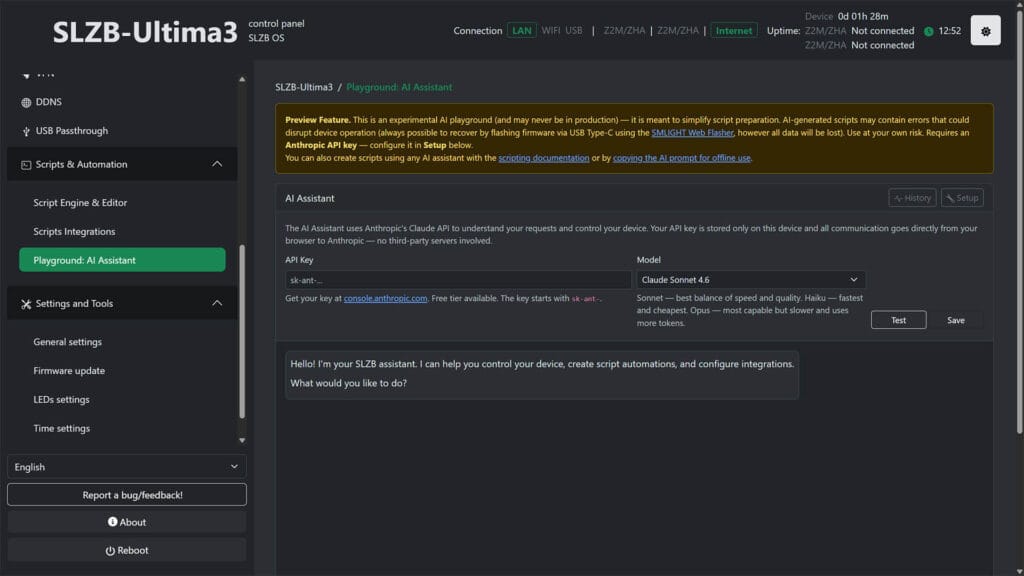Toggle the Internet connection status indicator

[x=734, y=31]
